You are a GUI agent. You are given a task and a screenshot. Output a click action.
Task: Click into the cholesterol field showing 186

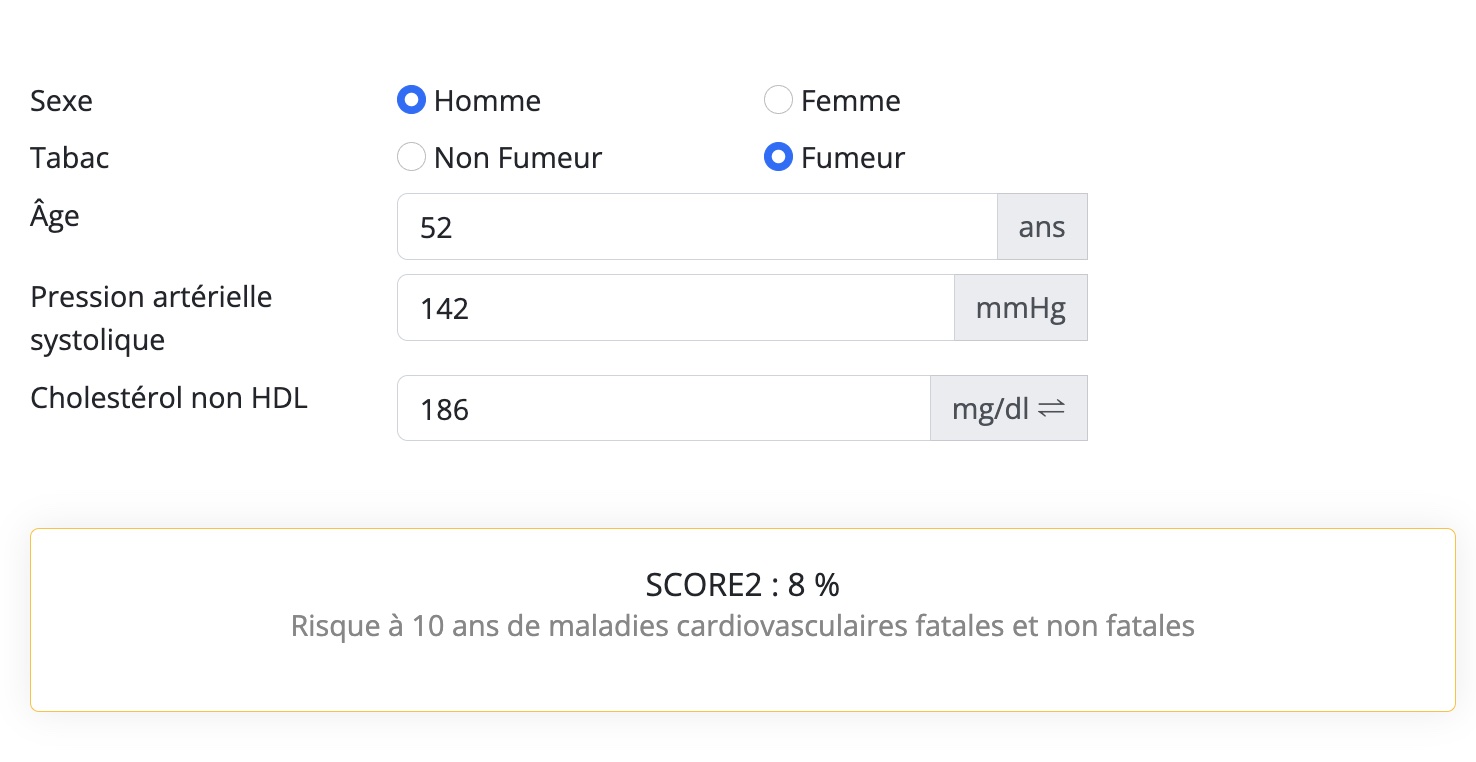point(664,408)
